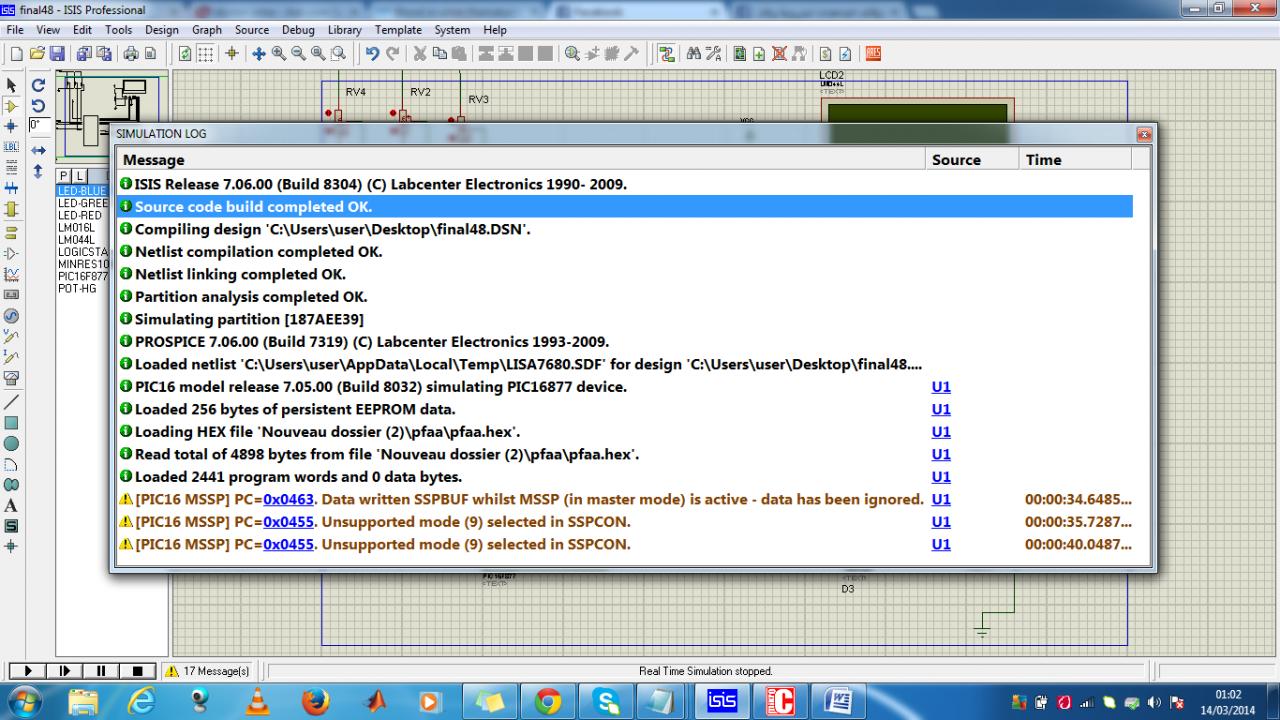Open the Debug menu

[298, 30]
